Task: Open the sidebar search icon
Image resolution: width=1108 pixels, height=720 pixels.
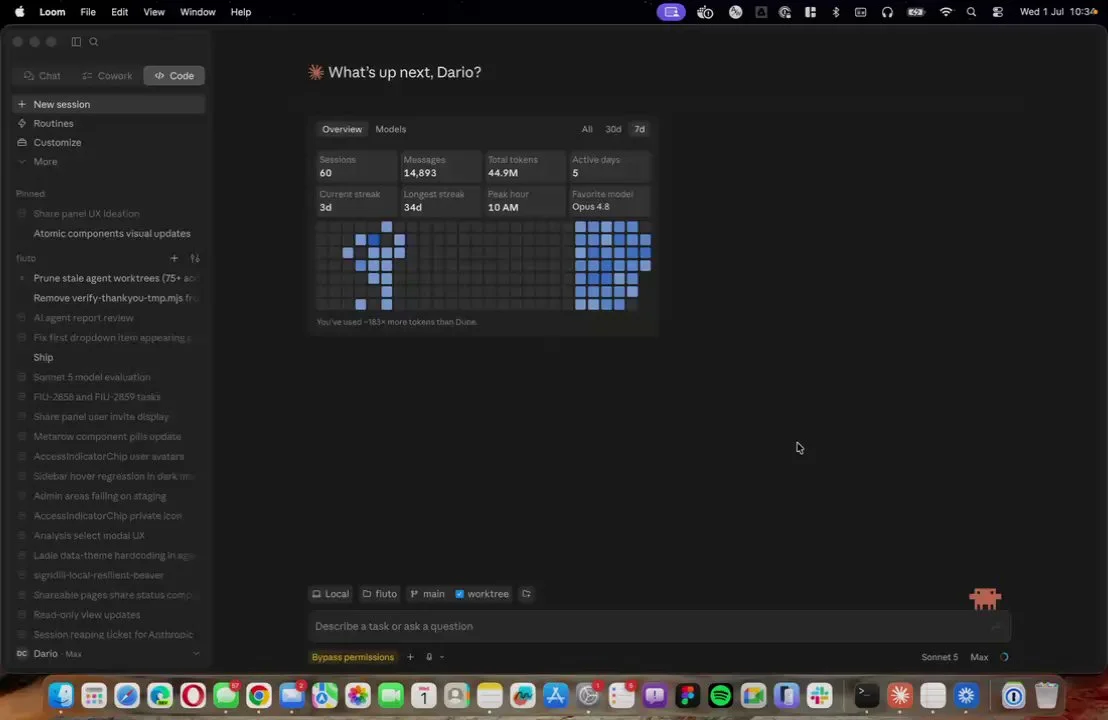Action: [93, 42]
